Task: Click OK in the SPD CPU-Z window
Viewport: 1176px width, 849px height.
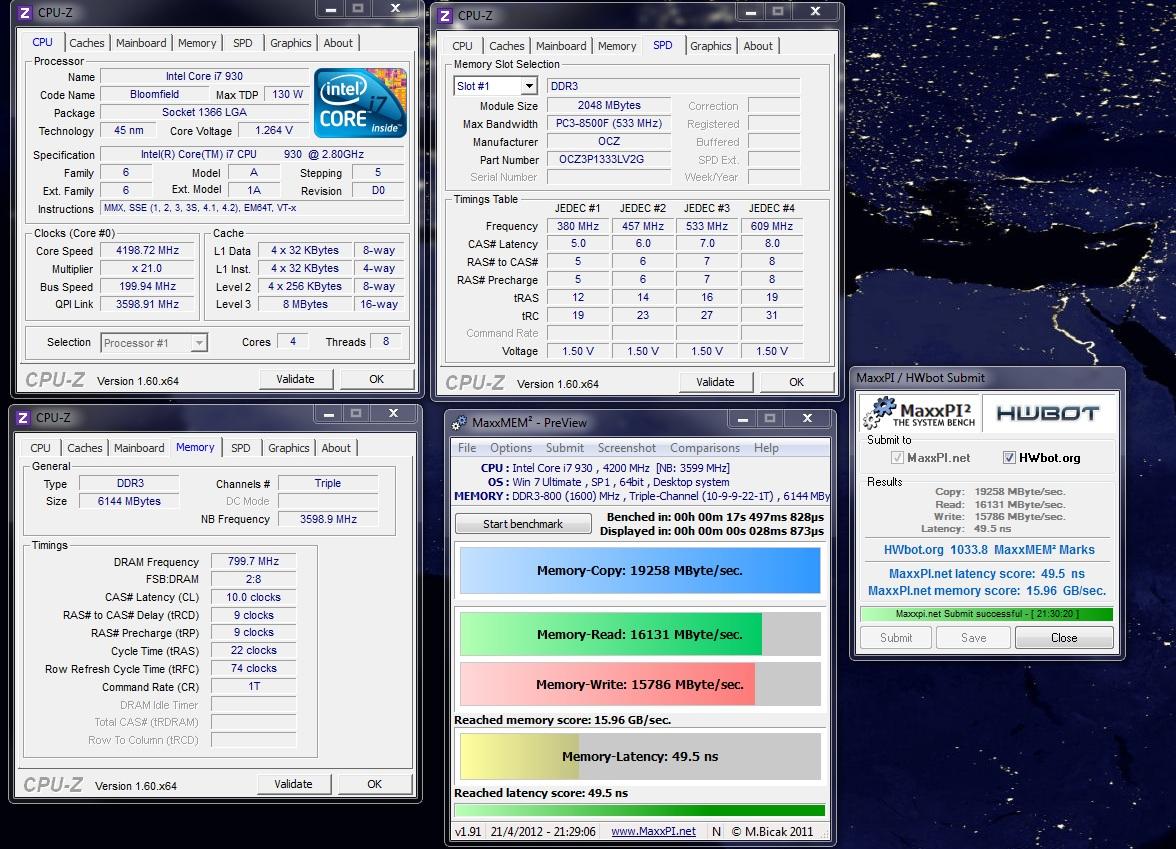Action: point(796,382)
